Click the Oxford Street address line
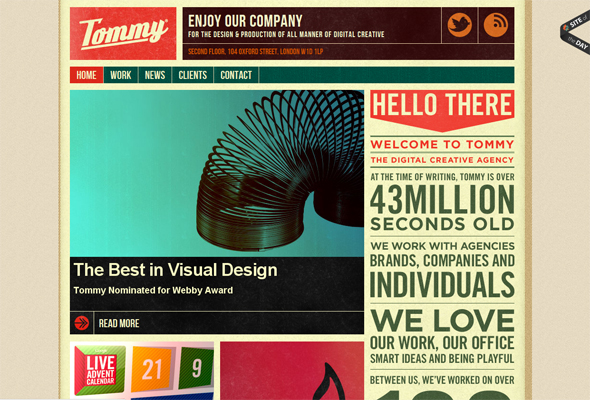Viewport: 590px width, 400px height. point(255,52)
